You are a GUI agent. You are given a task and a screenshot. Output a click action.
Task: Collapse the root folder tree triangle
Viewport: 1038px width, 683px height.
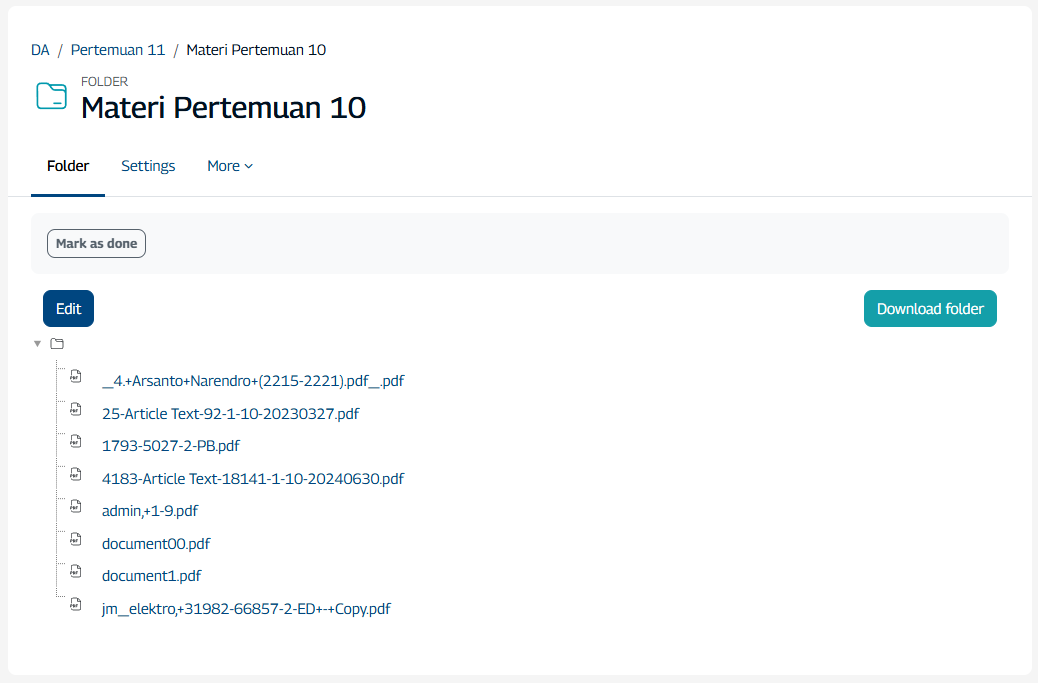[38, 344]
